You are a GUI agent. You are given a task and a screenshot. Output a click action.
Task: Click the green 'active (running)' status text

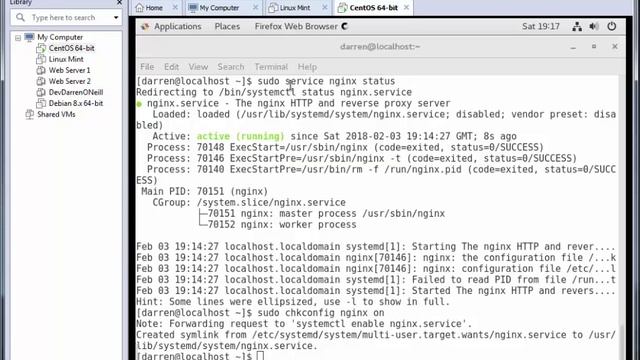(240, 136)
